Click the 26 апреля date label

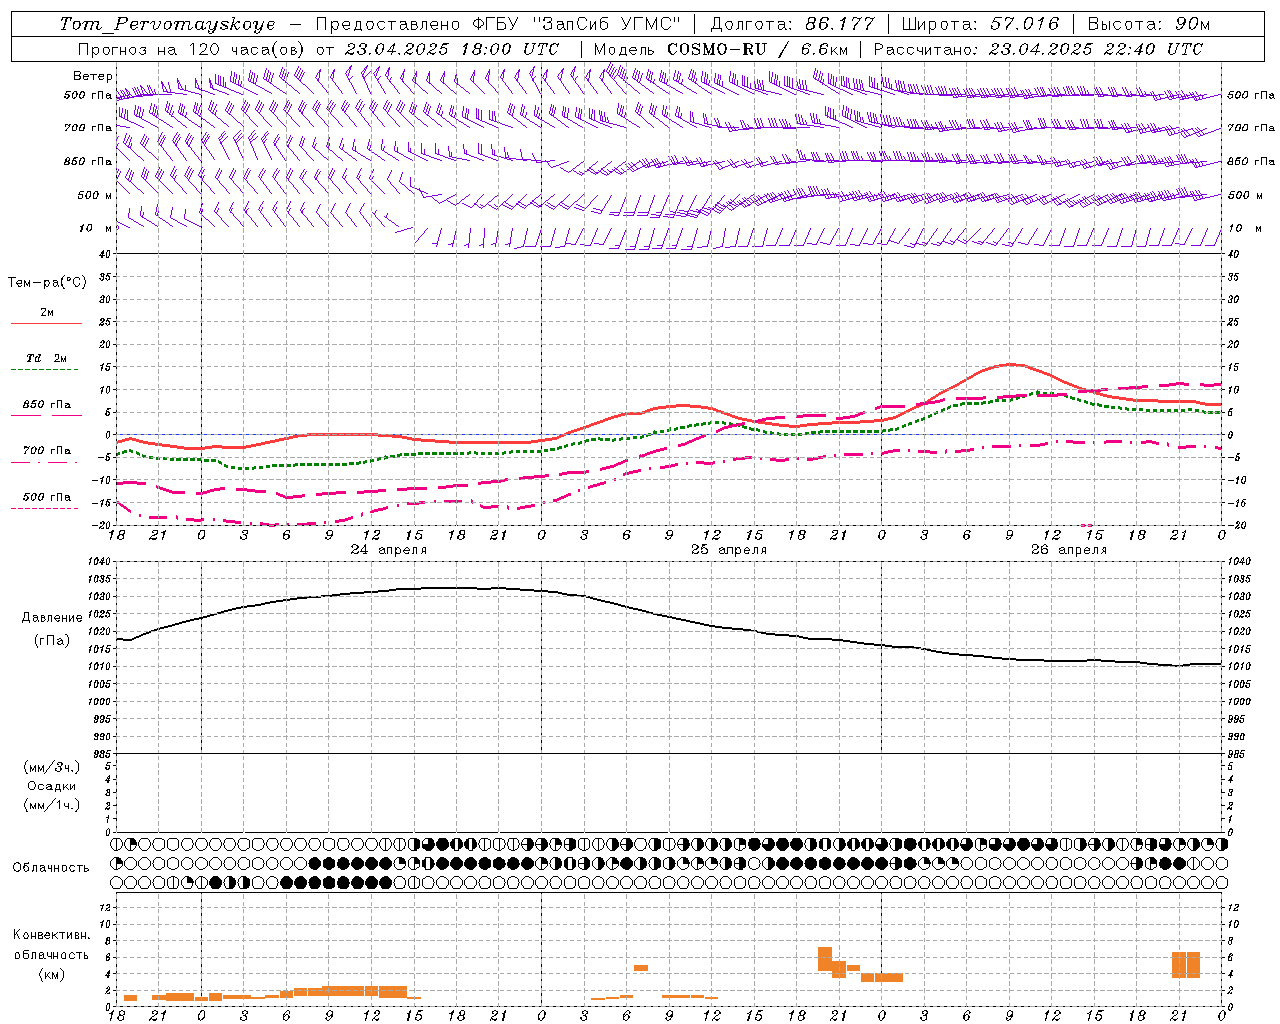1069,550
